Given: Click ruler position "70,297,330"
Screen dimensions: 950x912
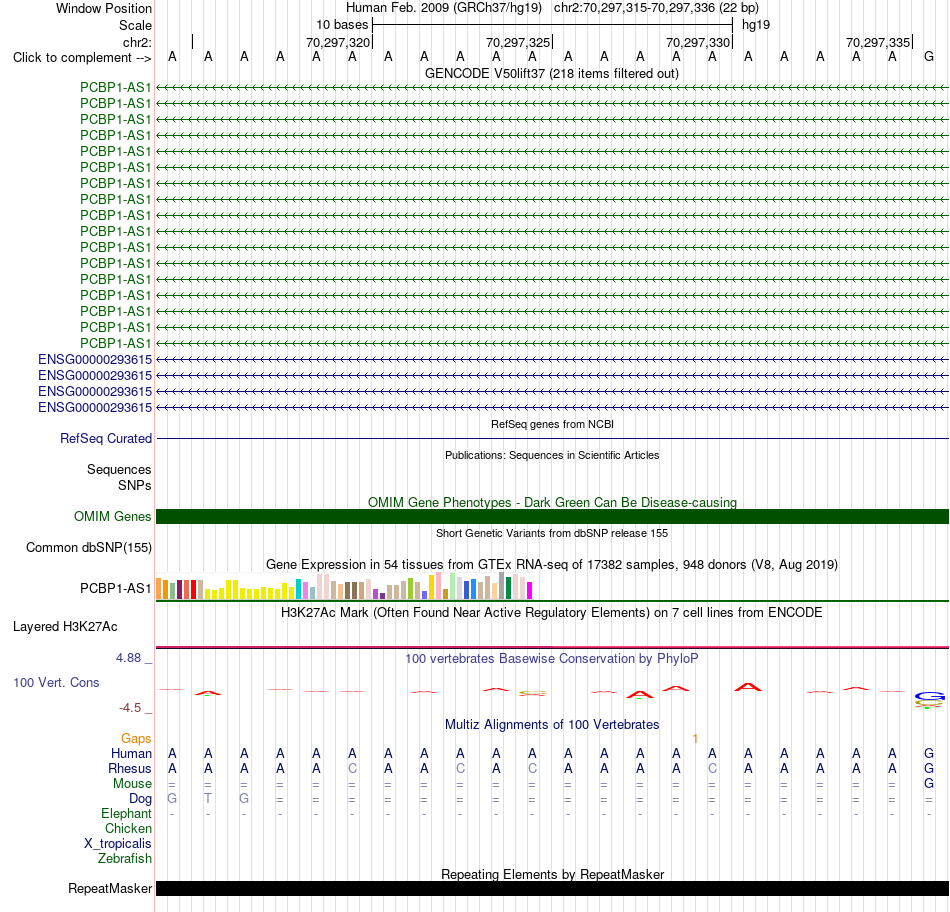Looking at the screenshot, I should (x=698, y=42).
